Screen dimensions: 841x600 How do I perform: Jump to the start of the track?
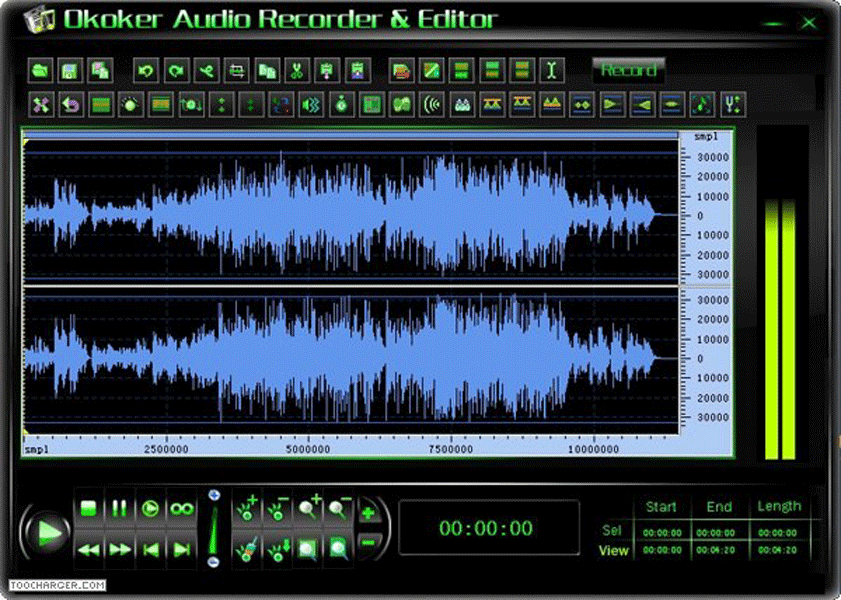pyautogui.click(x=150, y=550)
